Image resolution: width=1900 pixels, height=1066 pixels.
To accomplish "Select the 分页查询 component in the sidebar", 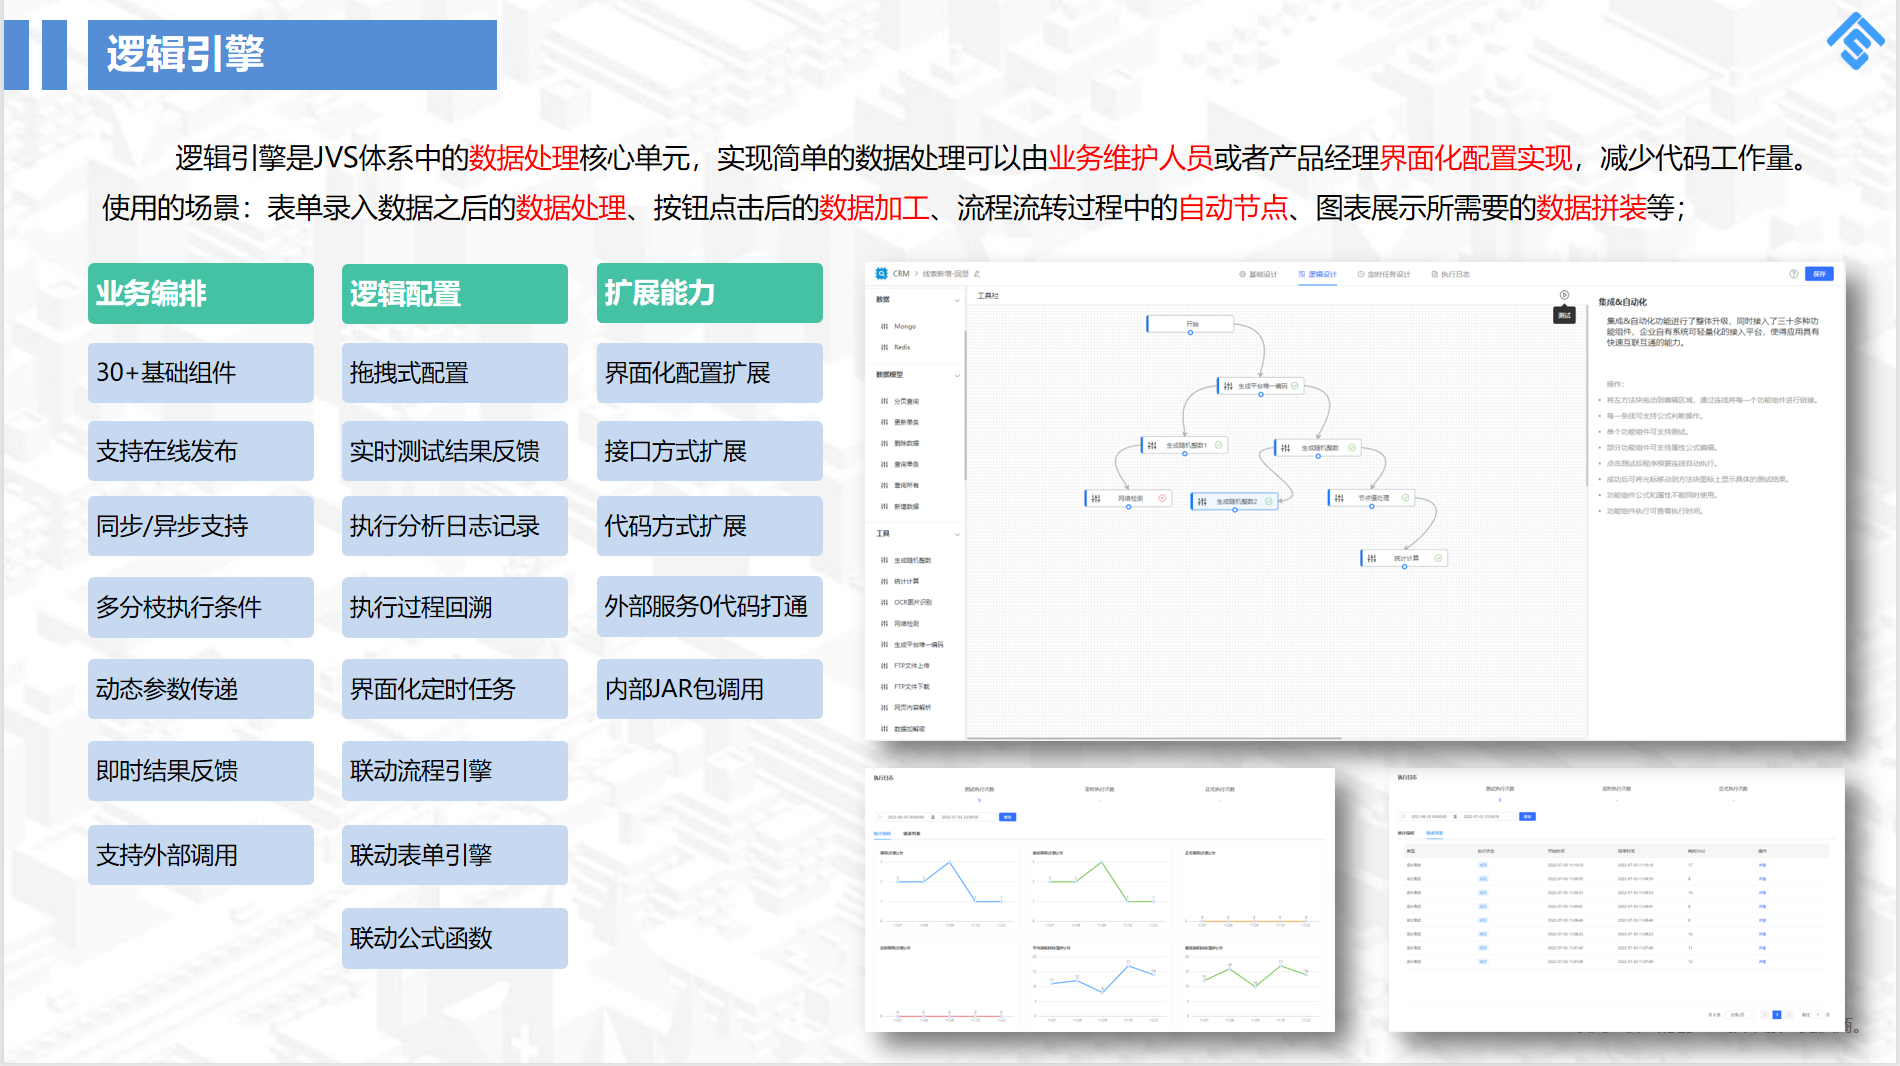I will coord(900,401).
